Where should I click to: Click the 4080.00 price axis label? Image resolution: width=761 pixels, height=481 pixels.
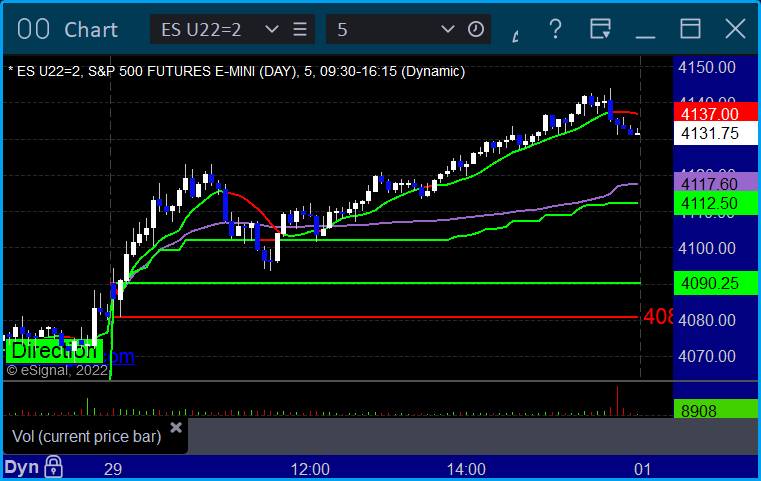point(707,320)
